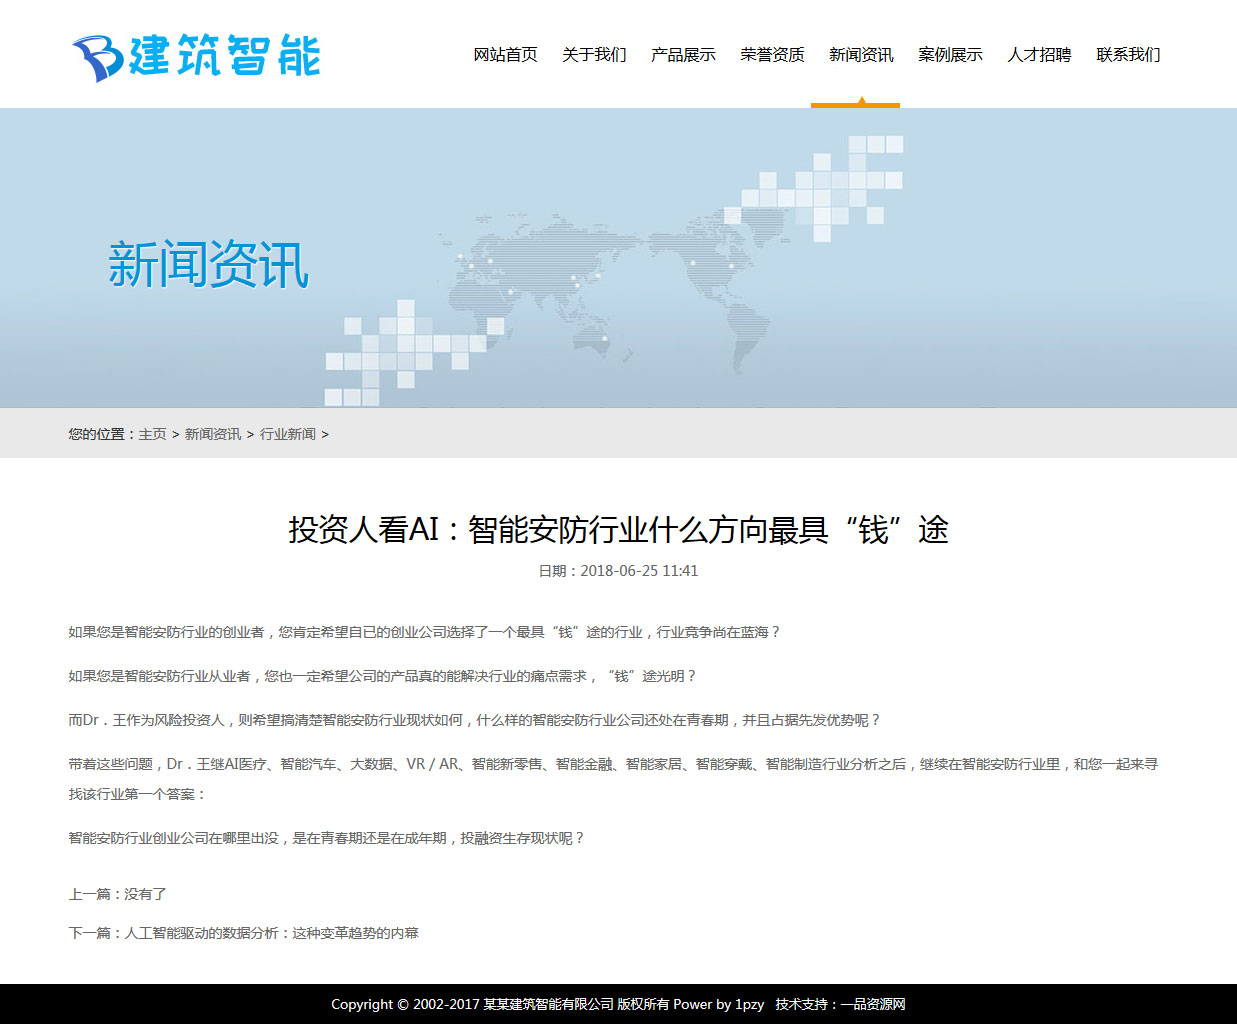Open next article 人工智能驱动的数据分析
The image size is (1237, 1024).
click(x=271, y=933)
